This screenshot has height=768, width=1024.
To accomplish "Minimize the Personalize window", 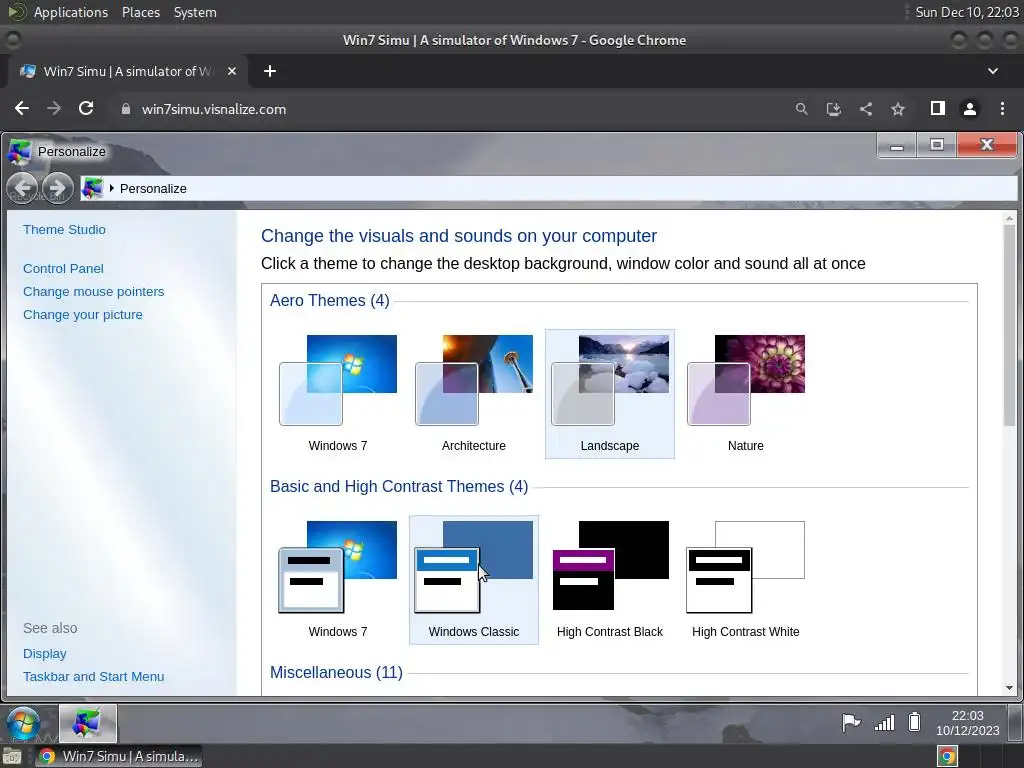I will (897, 145).
